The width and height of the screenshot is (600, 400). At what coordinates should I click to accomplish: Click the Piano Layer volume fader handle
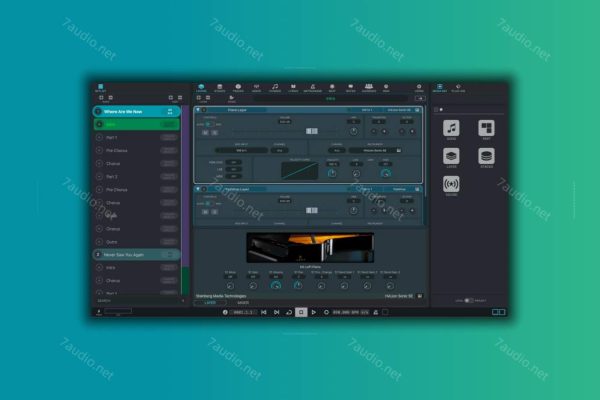pyautogui.click(x=311, y=131)
